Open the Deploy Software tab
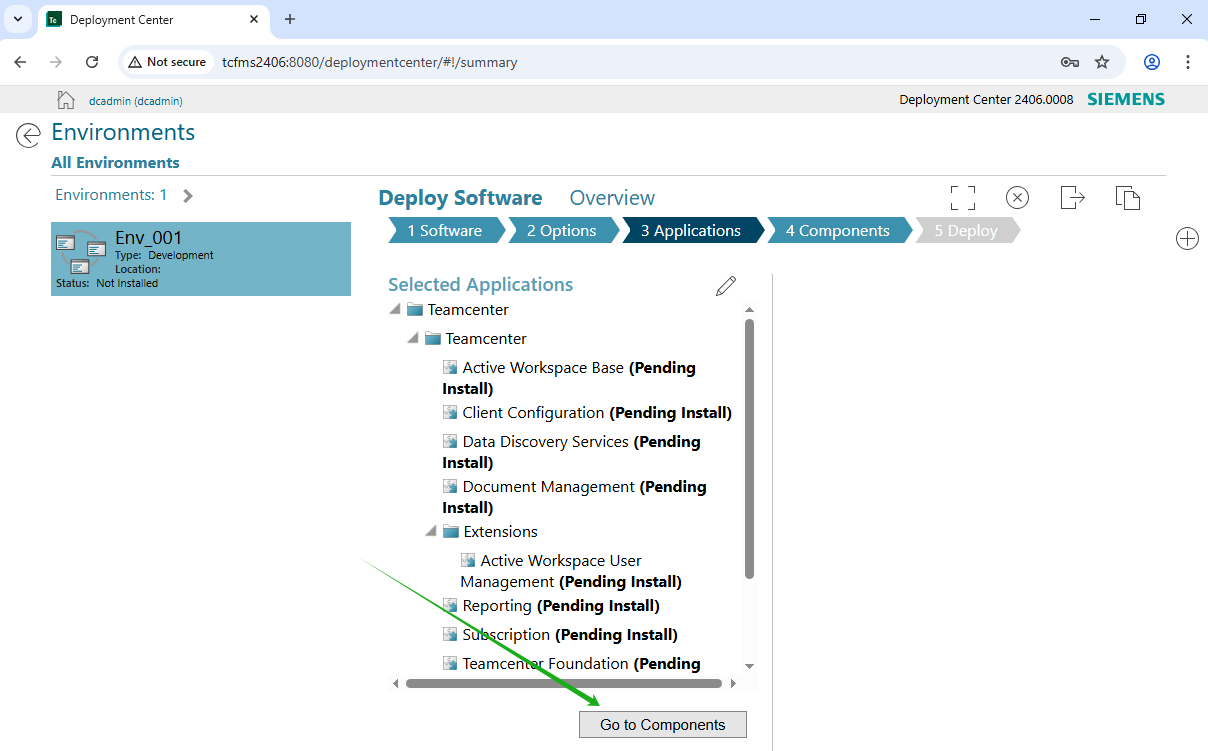 (460, 198)
